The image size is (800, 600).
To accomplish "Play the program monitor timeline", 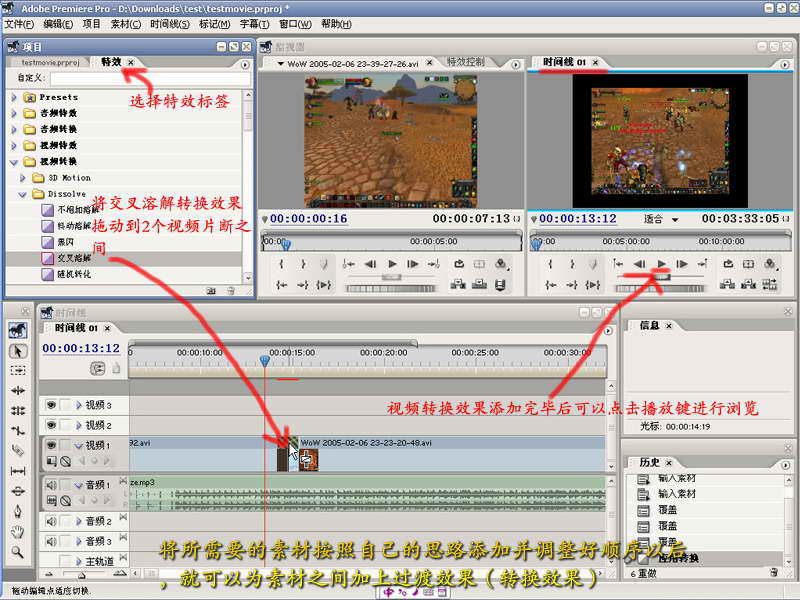I will click(x=661, y=264).
